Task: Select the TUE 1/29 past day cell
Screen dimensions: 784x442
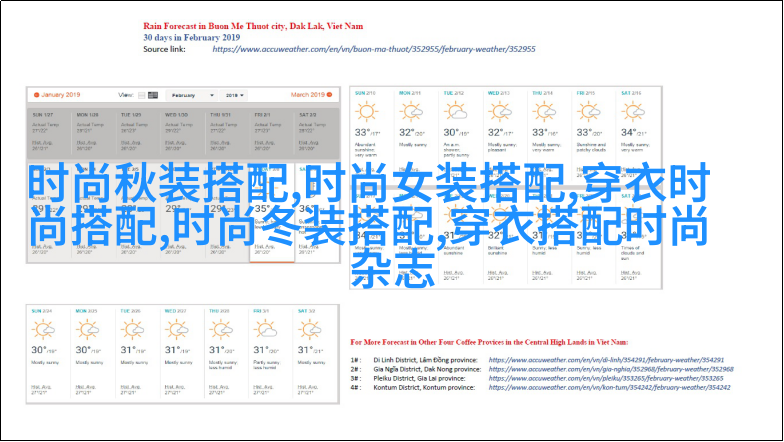Action: pyautogui.click(x=138, y=132)
